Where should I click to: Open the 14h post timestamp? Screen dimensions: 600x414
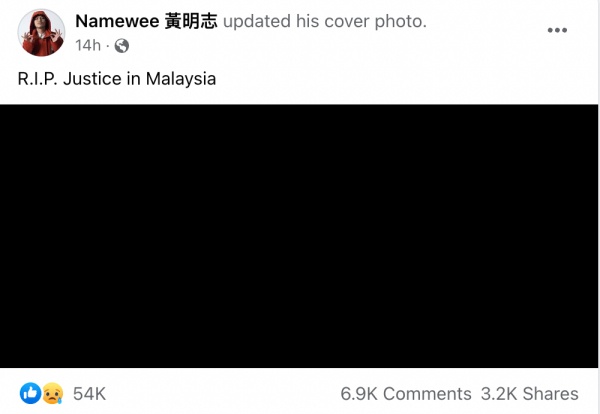click(88, 46)
